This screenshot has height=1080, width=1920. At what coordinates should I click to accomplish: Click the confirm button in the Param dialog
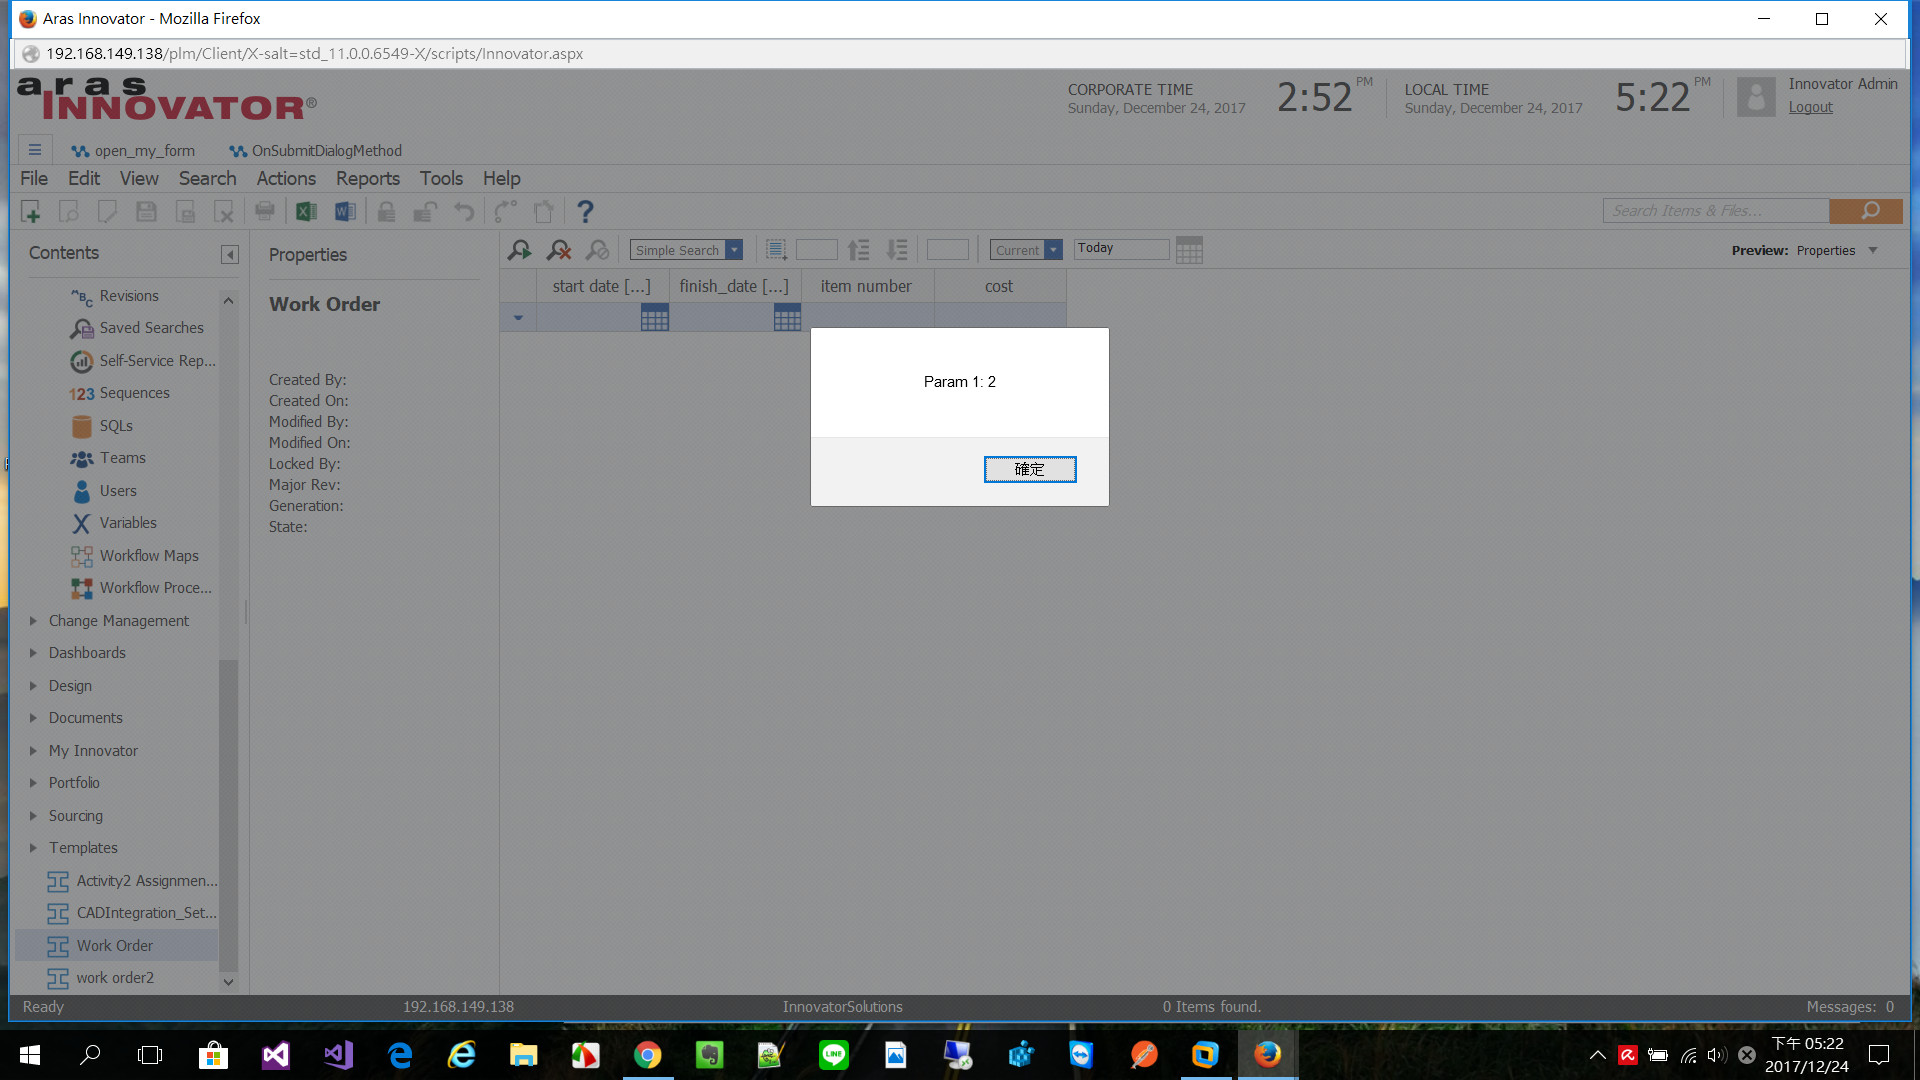pos(1029,469)
